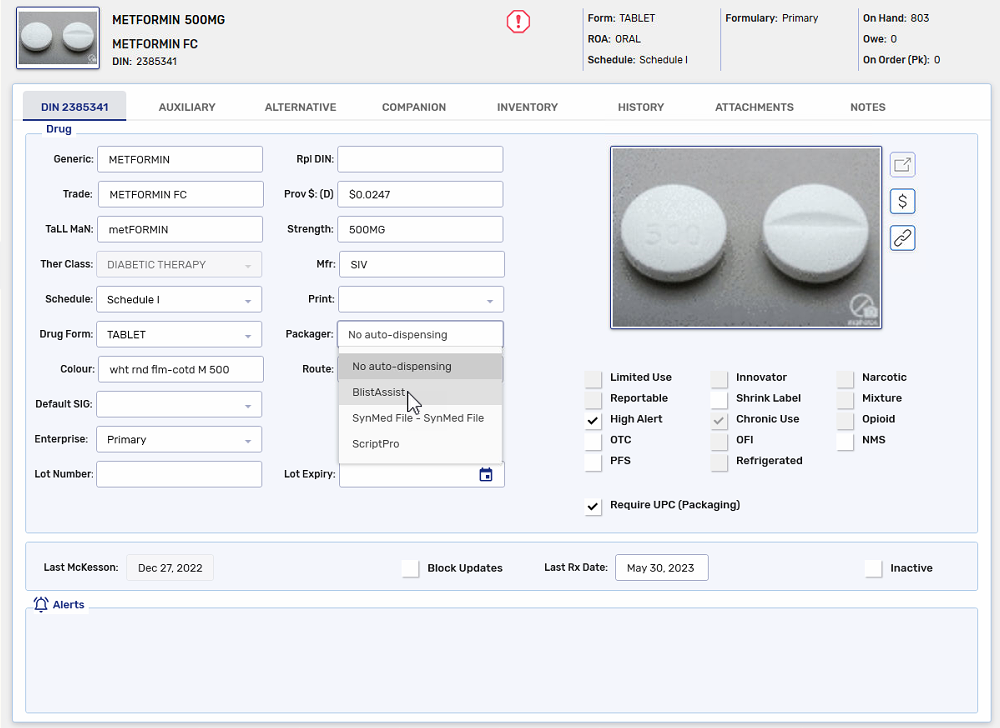Open the ATTACHMENTS tab
The height and width of the screenshot is (728, 1000).
pyautogui.click(x=754, y=106)
